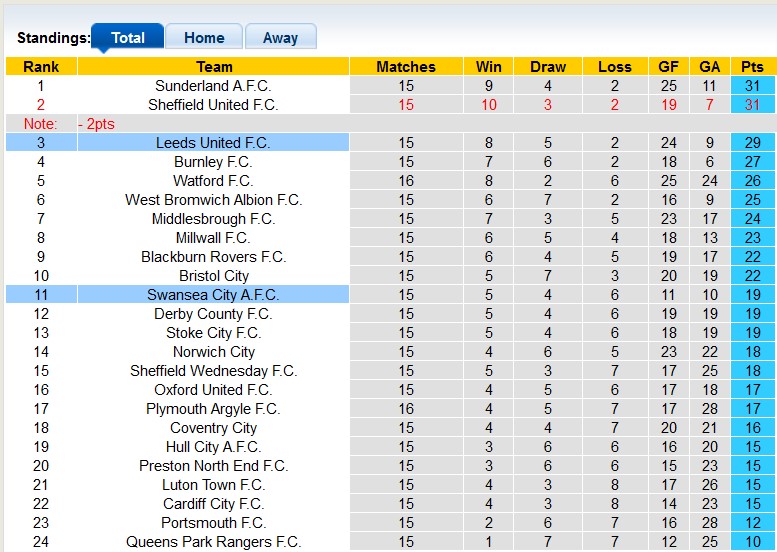
Task: Click the Rank column header
Action: 41,67
